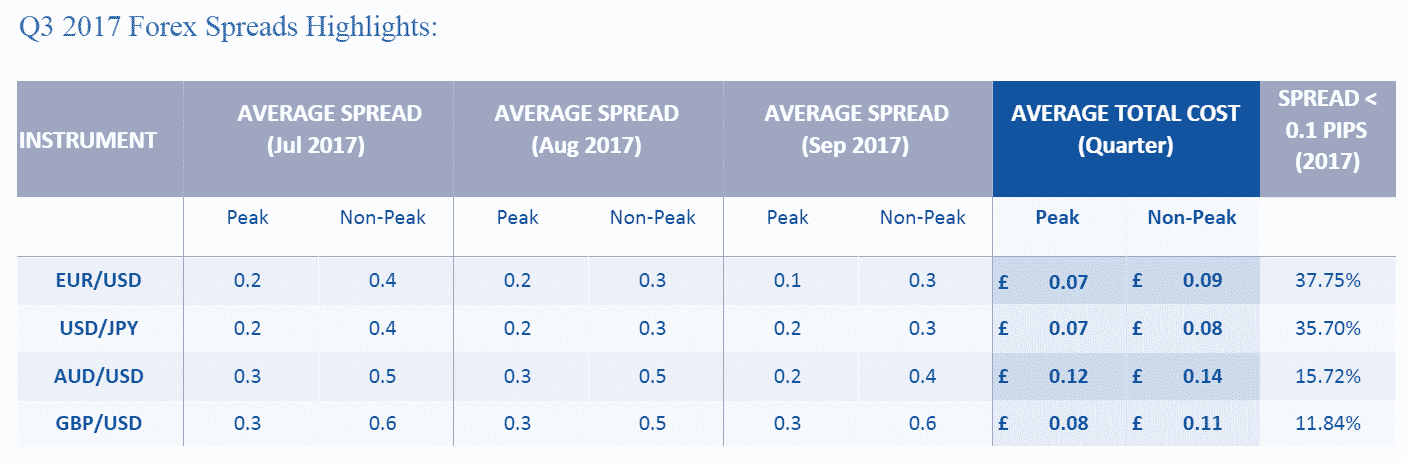Click the AUD/USD instrument row label
1407x463 pixels.
tap(99, 376)
